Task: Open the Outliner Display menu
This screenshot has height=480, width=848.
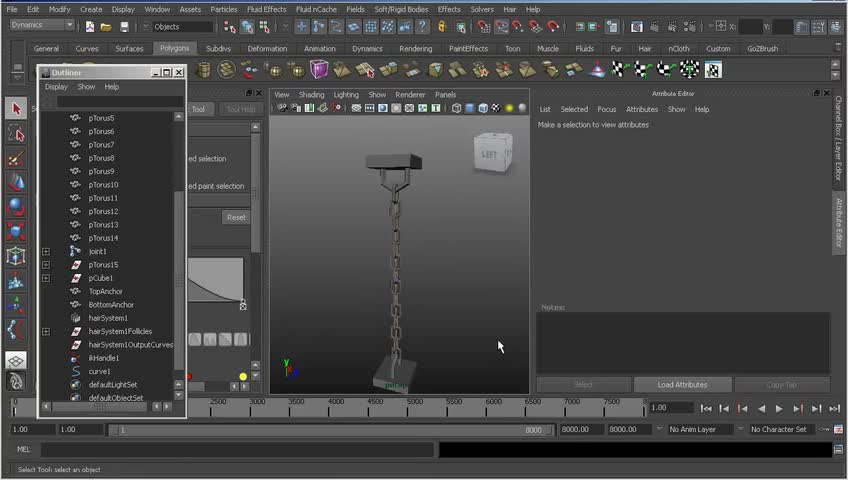Action: 56,86
